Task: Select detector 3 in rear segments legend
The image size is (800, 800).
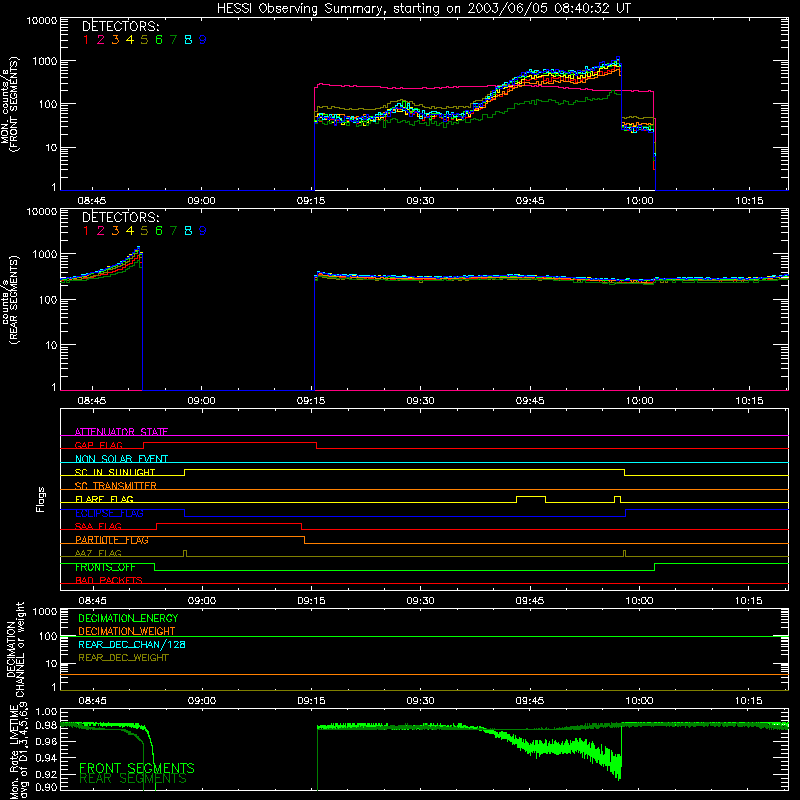Action: pyautogui.click(x=115, y=231)
